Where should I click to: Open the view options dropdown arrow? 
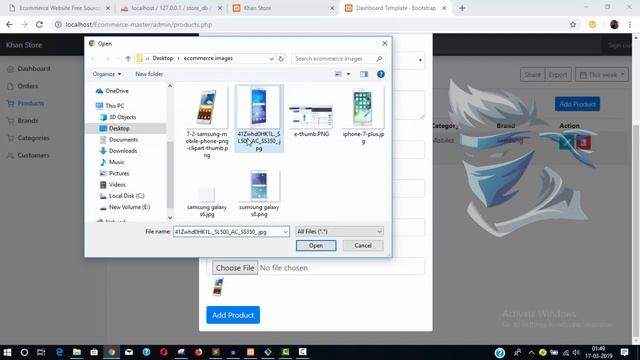click(348, 74)
